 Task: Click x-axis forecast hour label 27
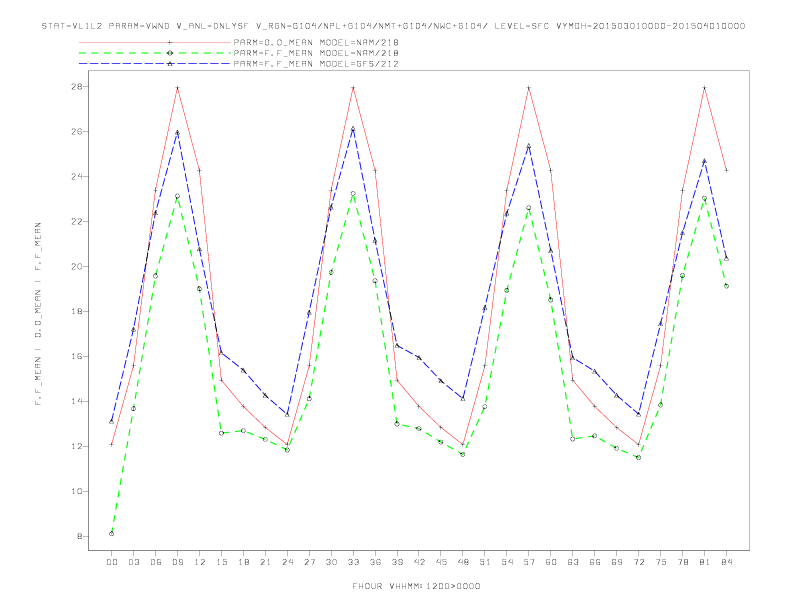click(x=309, y=562)
